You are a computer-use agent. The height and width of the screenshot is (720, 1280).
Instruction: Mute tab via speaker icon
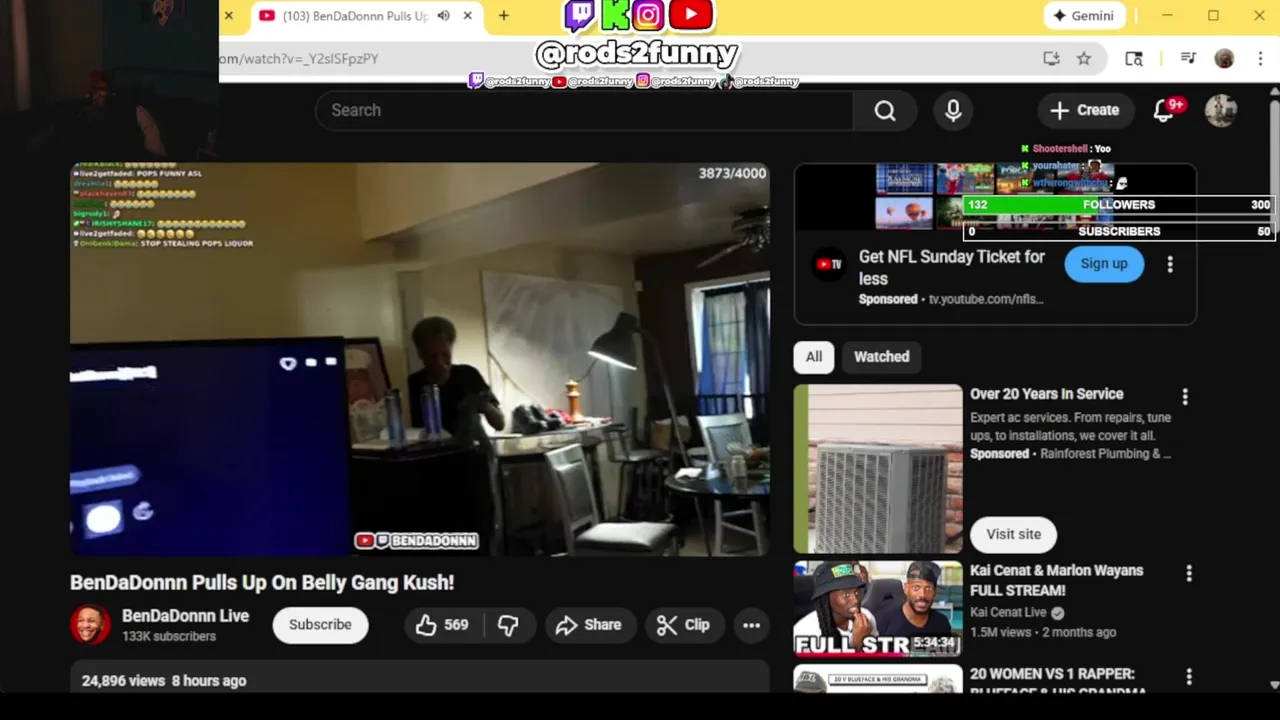(x=443, y=16)
